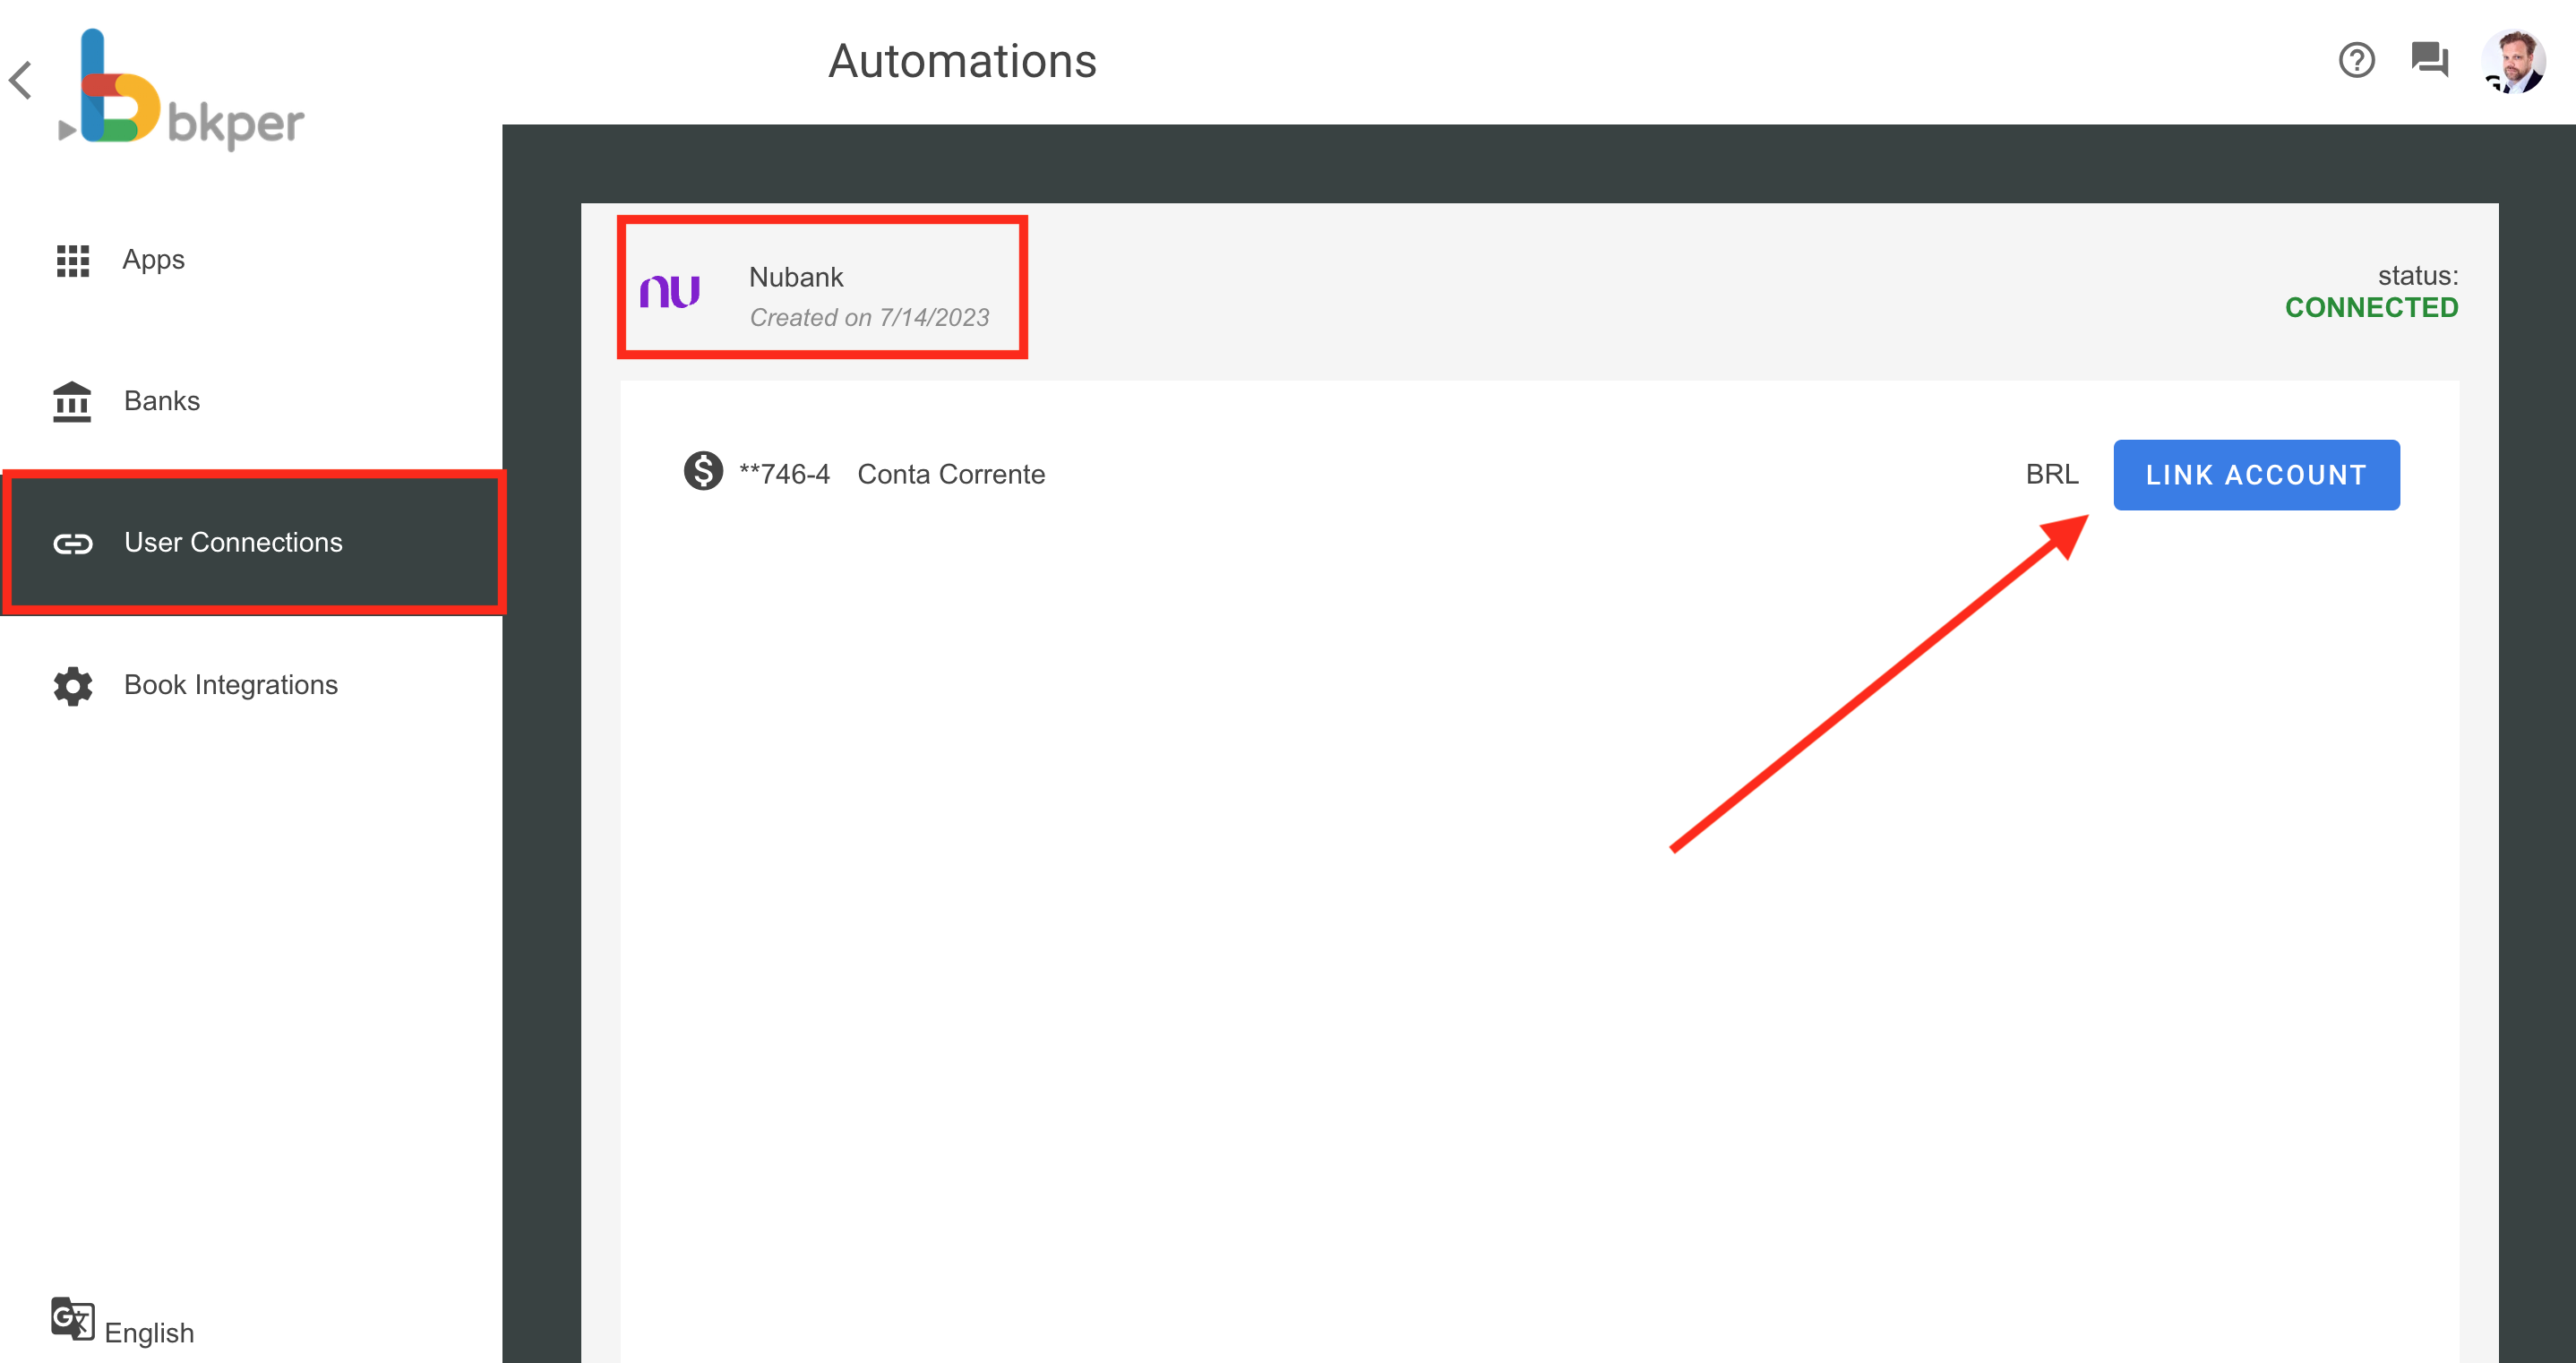Screen dimensions: 2576x1363
Task: Click the dollar icon beside account **746-4
Action: 704,472
